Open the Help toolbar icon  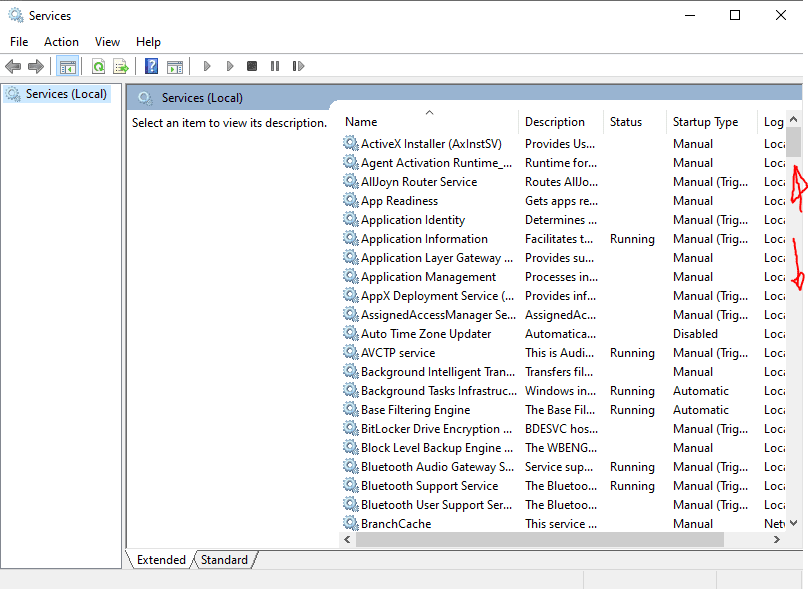[152, 66]
